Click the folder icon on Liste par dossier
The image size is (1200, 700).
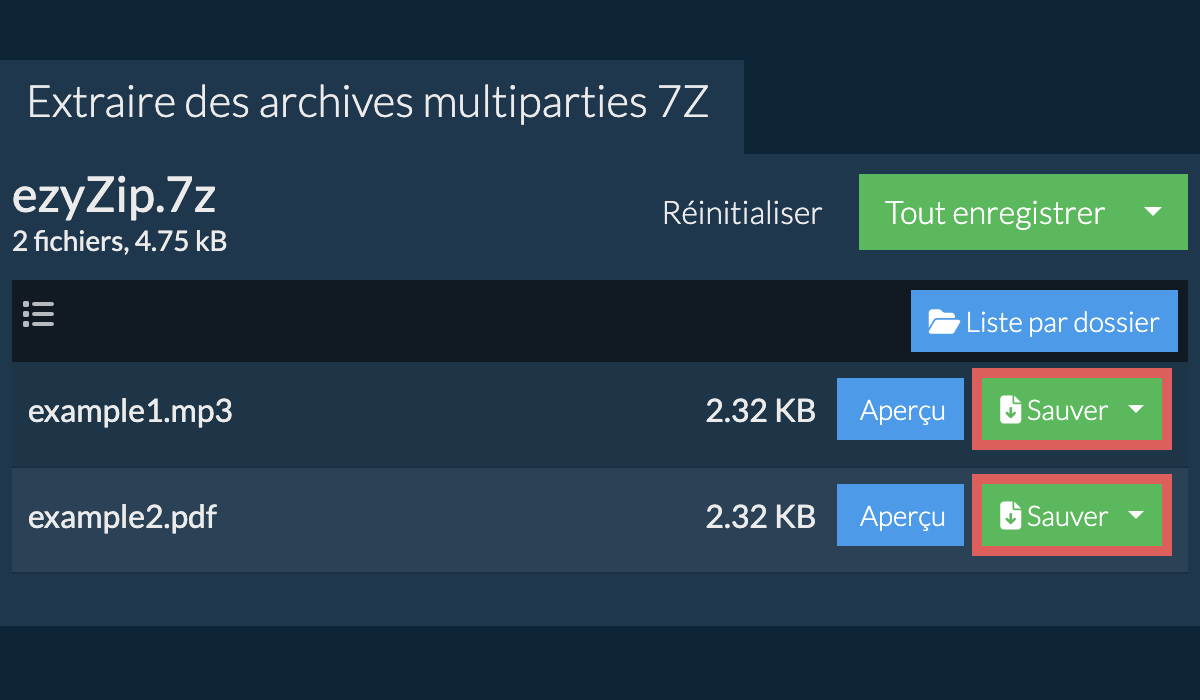[943, 322]
